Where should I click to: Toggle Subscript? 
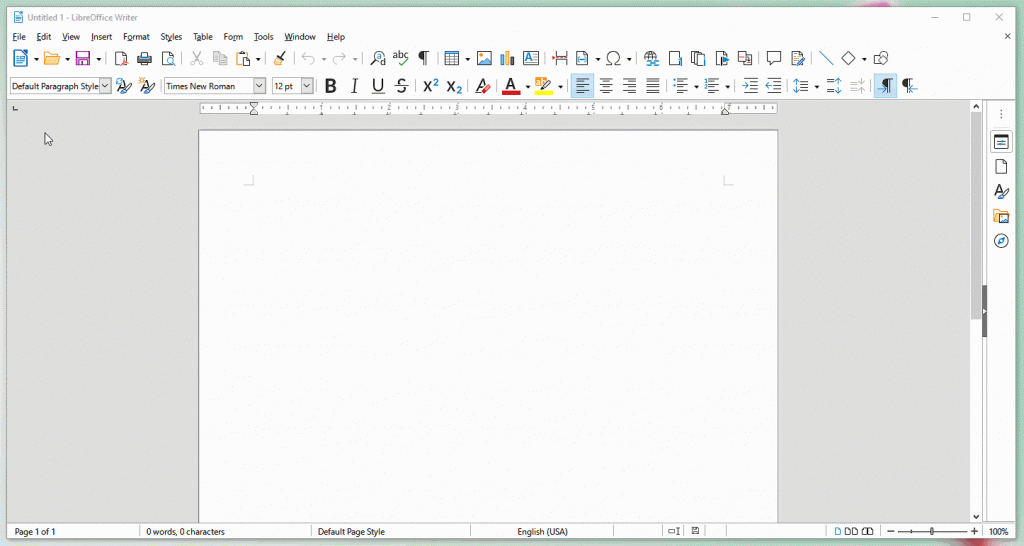coord(454,86)
